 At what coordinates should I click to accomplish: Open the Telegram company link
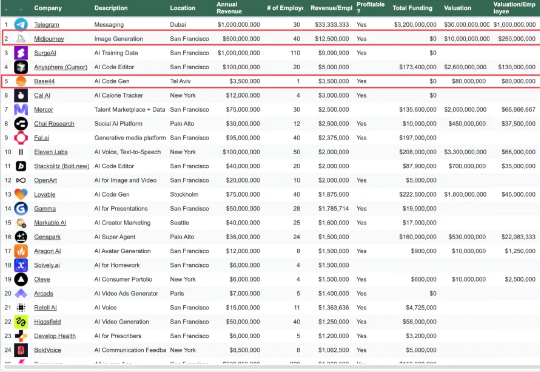pos(46,25)
